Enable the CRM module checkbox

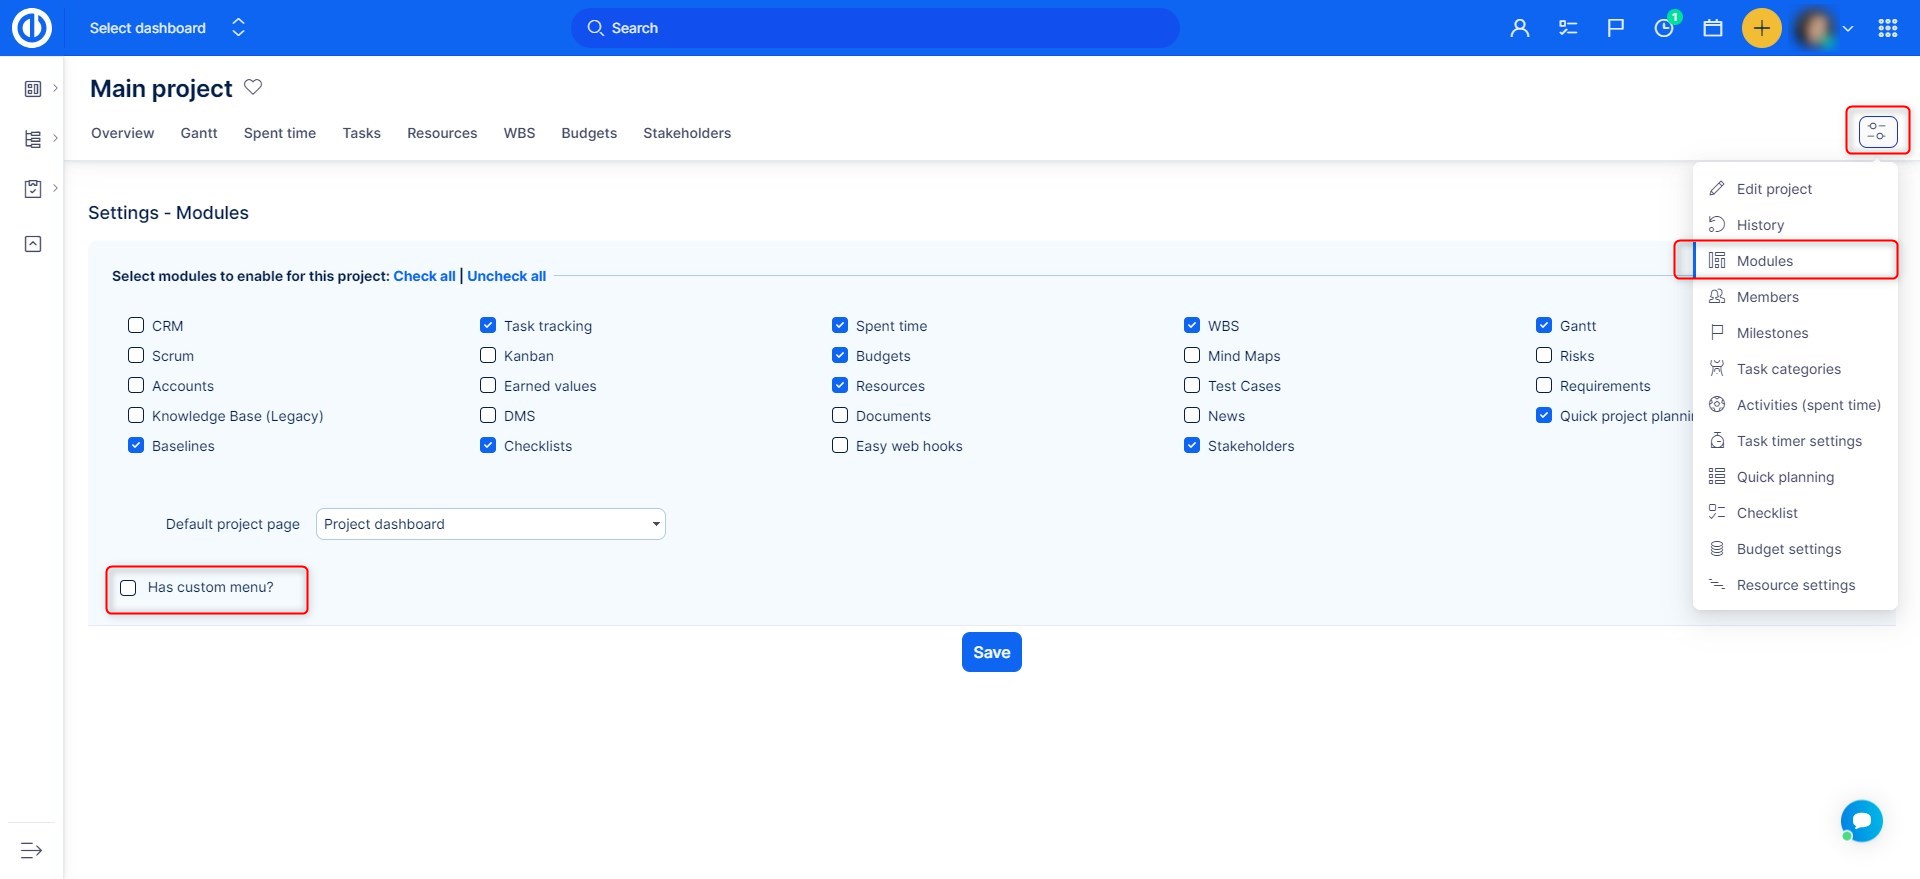pyautogui.click(x=136, y=325)
